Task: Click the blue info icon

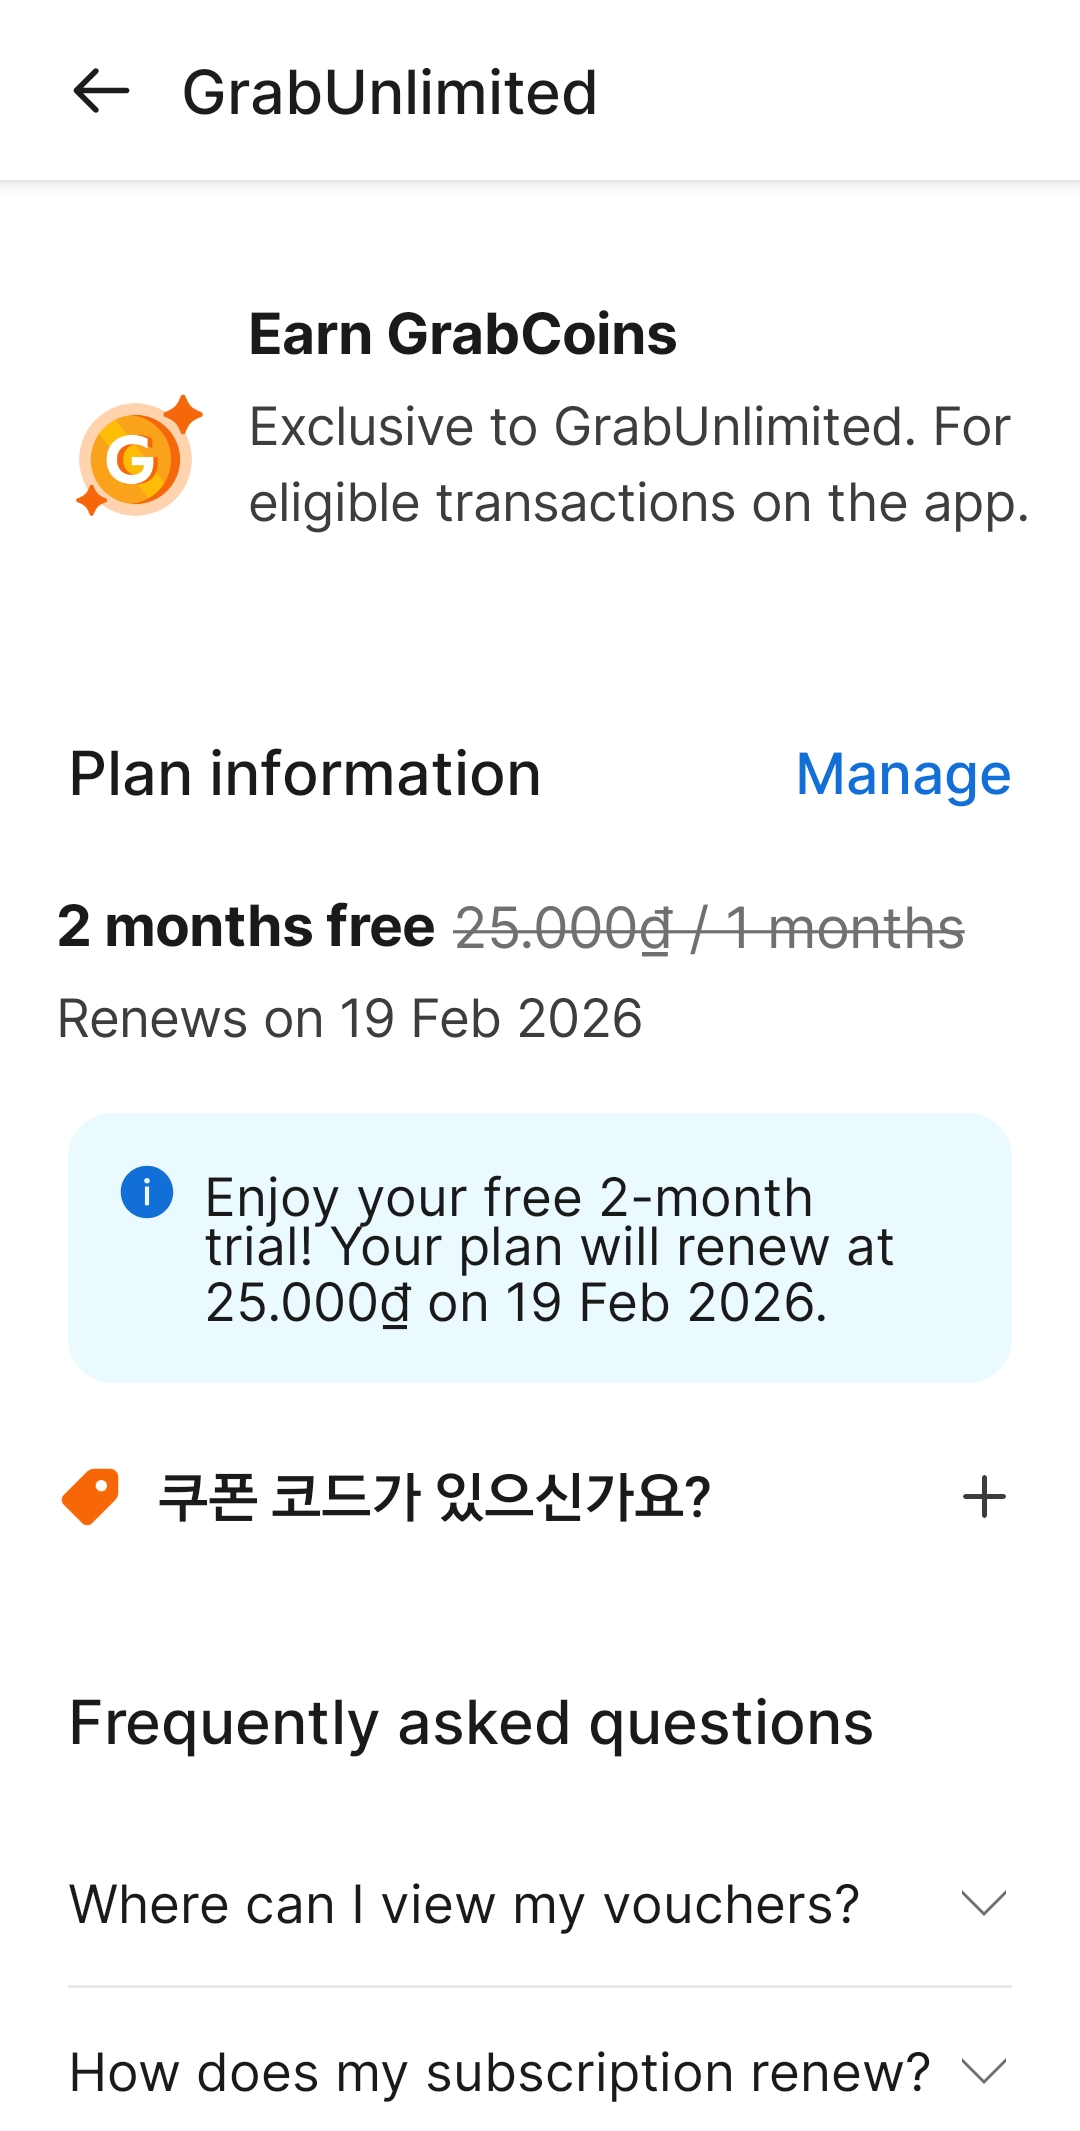Action: (x=147, y=1192)
